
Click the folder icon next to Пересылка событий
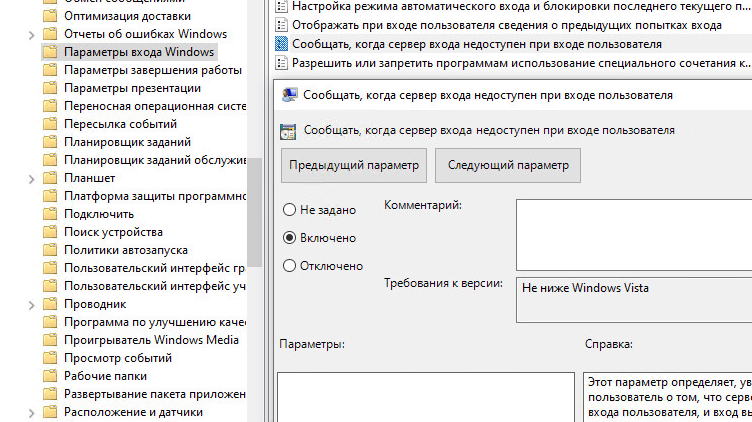click(x=50, y=124)
